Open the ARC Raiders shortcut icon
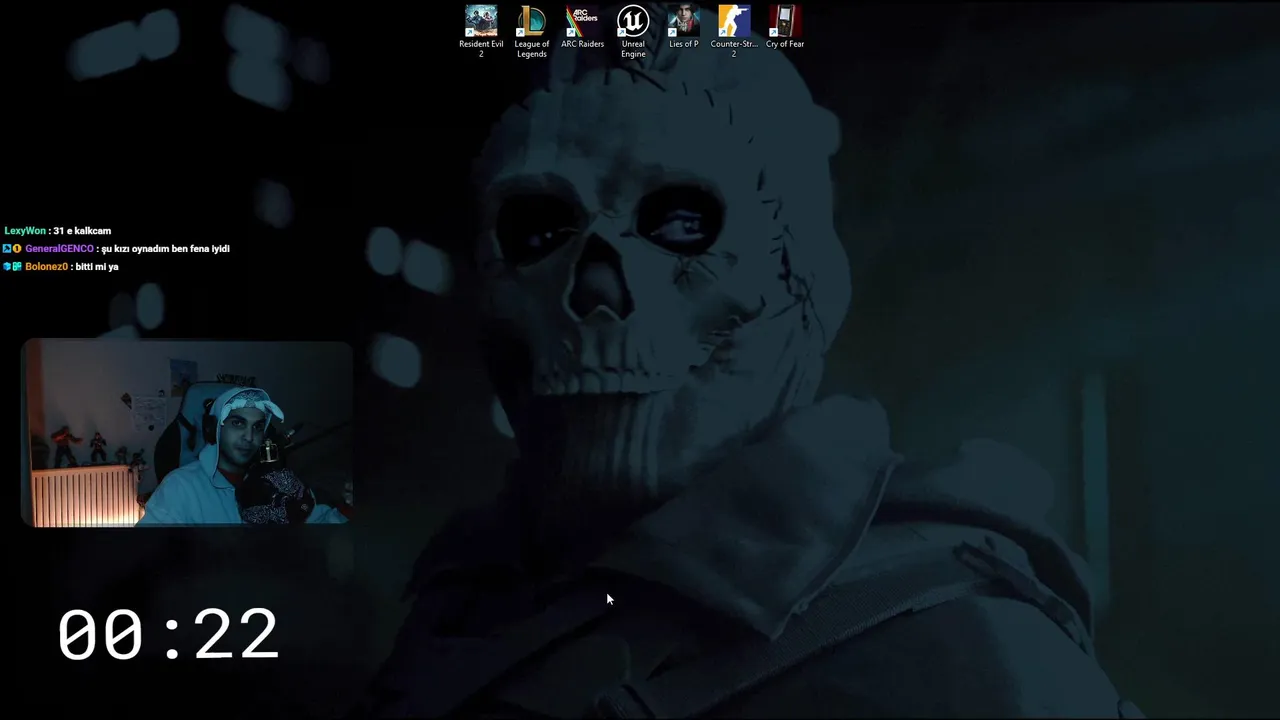1280x720 pixels. pos(582,27)
